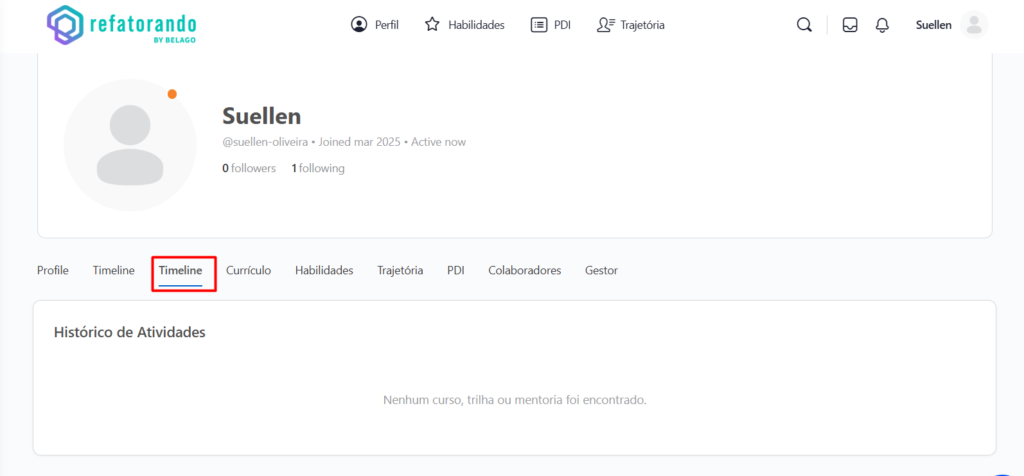Click the orange status dot on avatar

tap(172, 94)
